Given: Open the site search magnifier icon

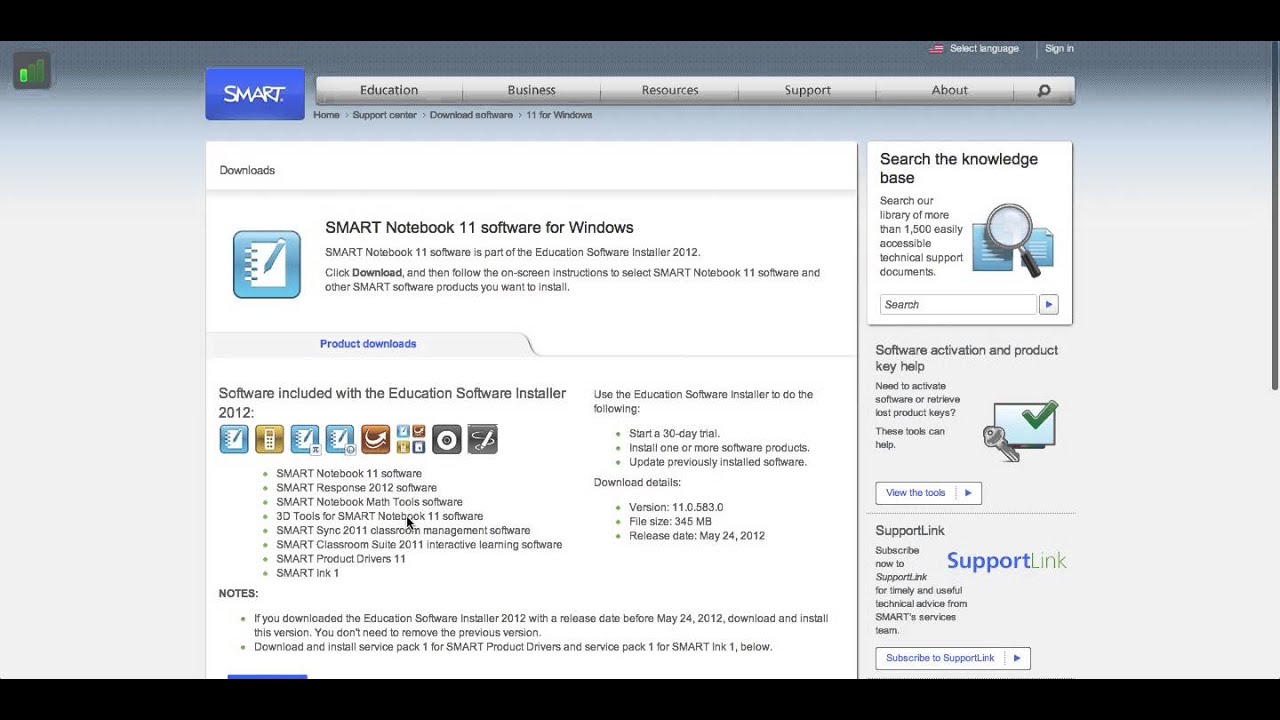Looking at the screenshot, I should (x=1044, y=90).
